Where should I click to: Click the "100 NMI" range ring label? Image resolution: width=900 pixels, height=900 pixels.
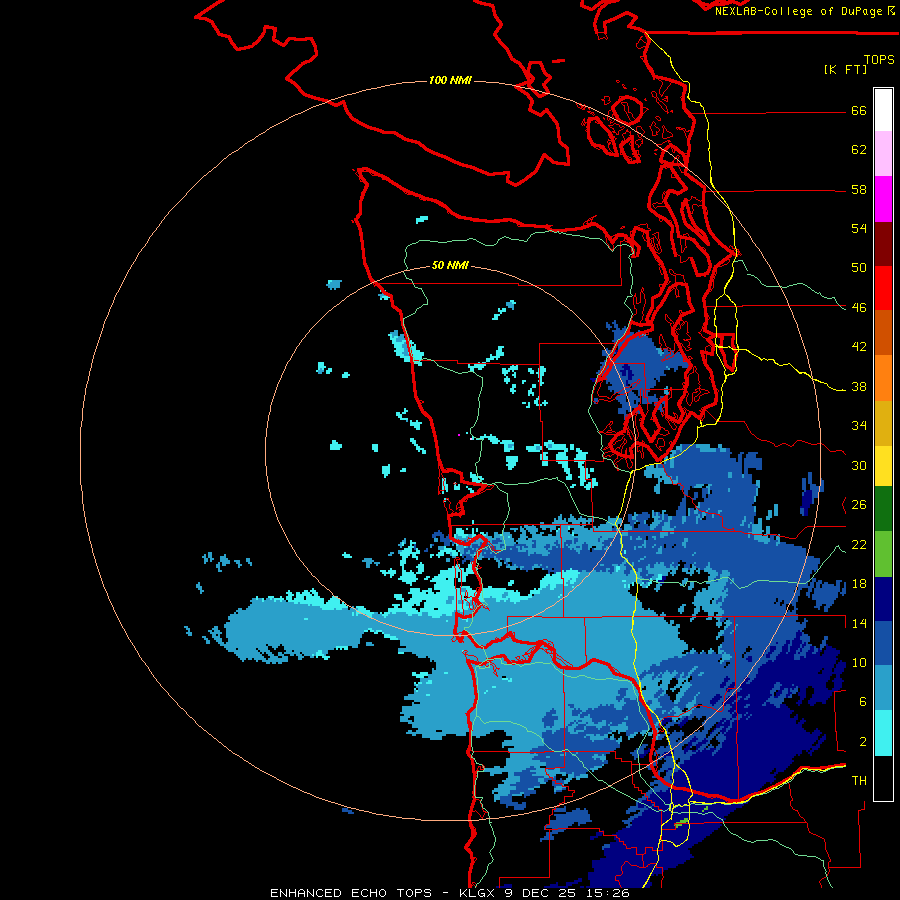click(x=450, y=80)
